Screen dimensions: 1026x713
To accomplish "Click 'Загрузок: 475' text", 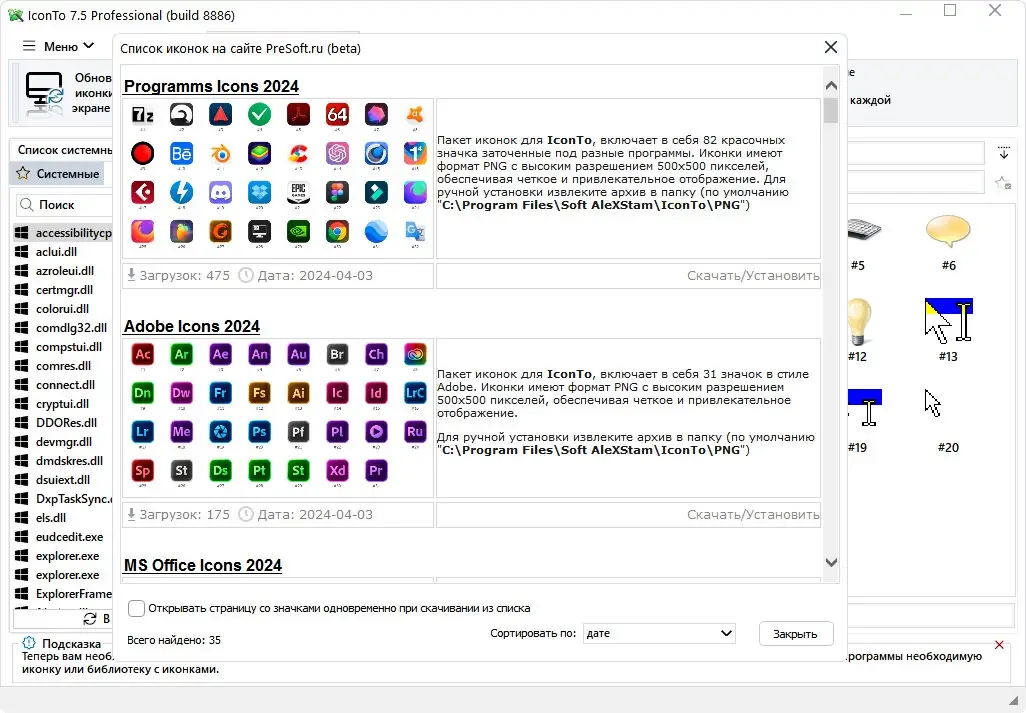I will (x=185, y=275).
